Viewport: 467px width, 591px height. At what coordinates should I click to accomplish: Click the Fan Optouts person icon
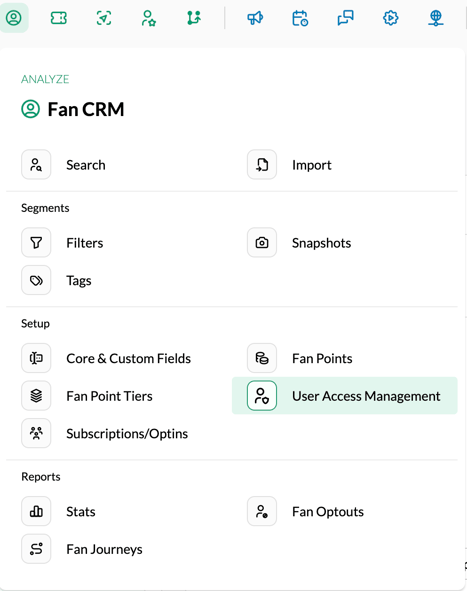[x=262, y=511]
